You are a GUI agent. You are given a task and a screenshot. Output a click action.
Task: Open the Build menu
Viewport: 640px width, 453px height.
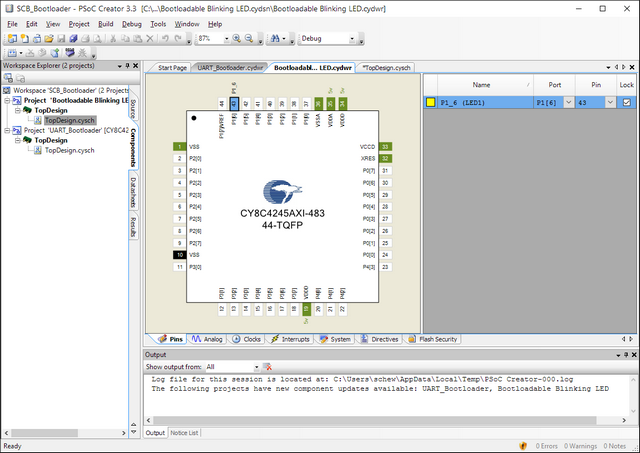pos(106,24)
